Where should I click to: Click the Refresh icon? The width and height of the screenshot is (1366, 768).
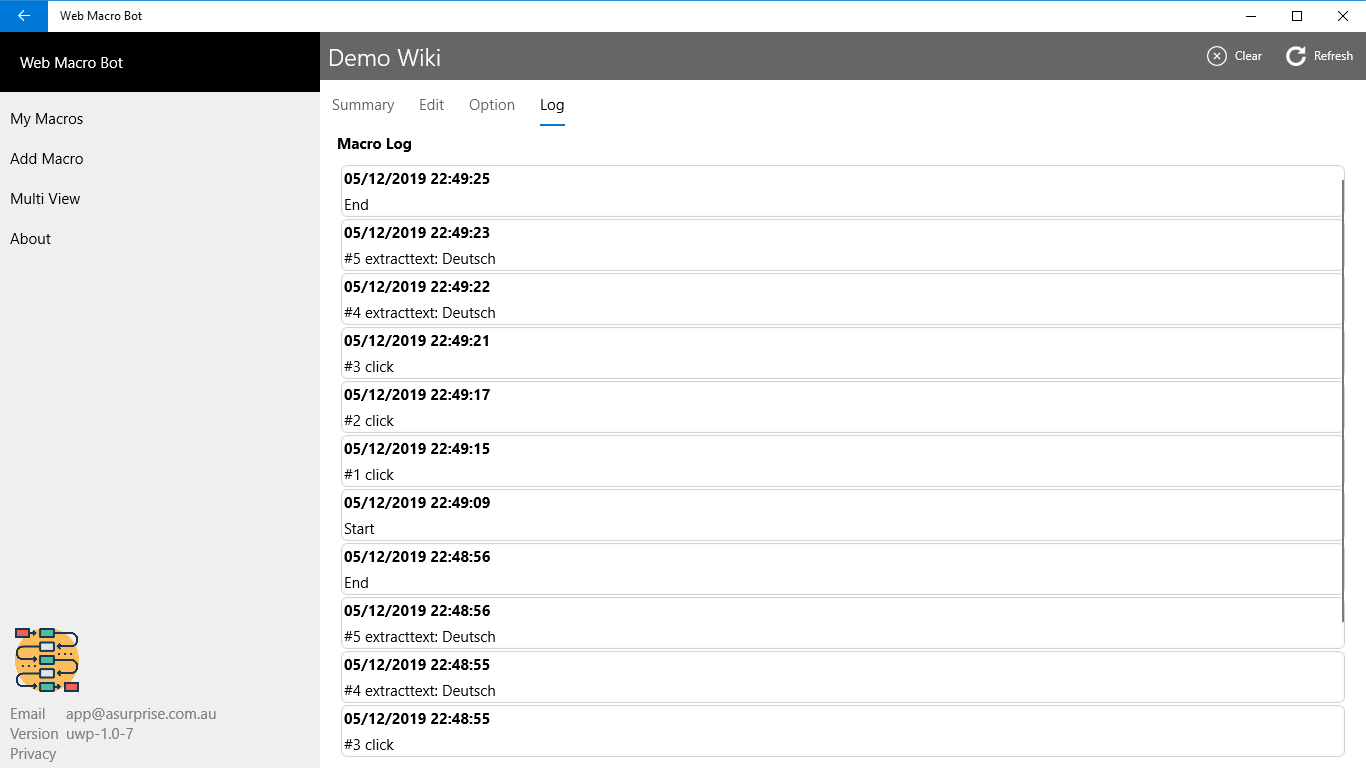point(1296,56)
